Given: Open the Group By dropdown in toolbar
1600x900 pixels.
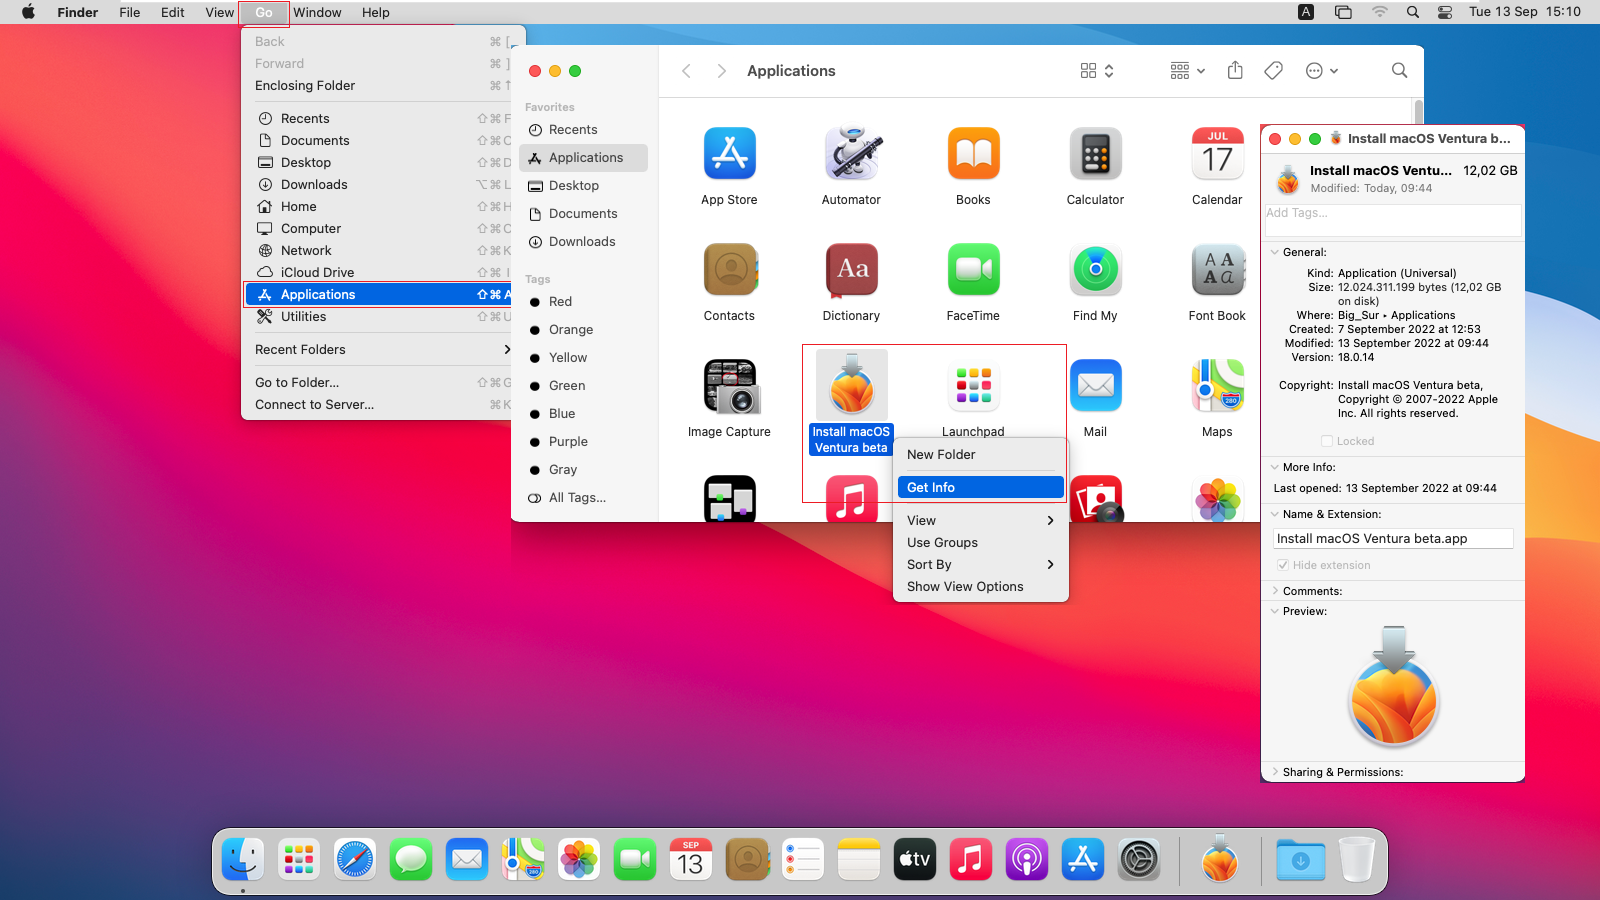Looking at the screenshot, I should pos(1188,70).
